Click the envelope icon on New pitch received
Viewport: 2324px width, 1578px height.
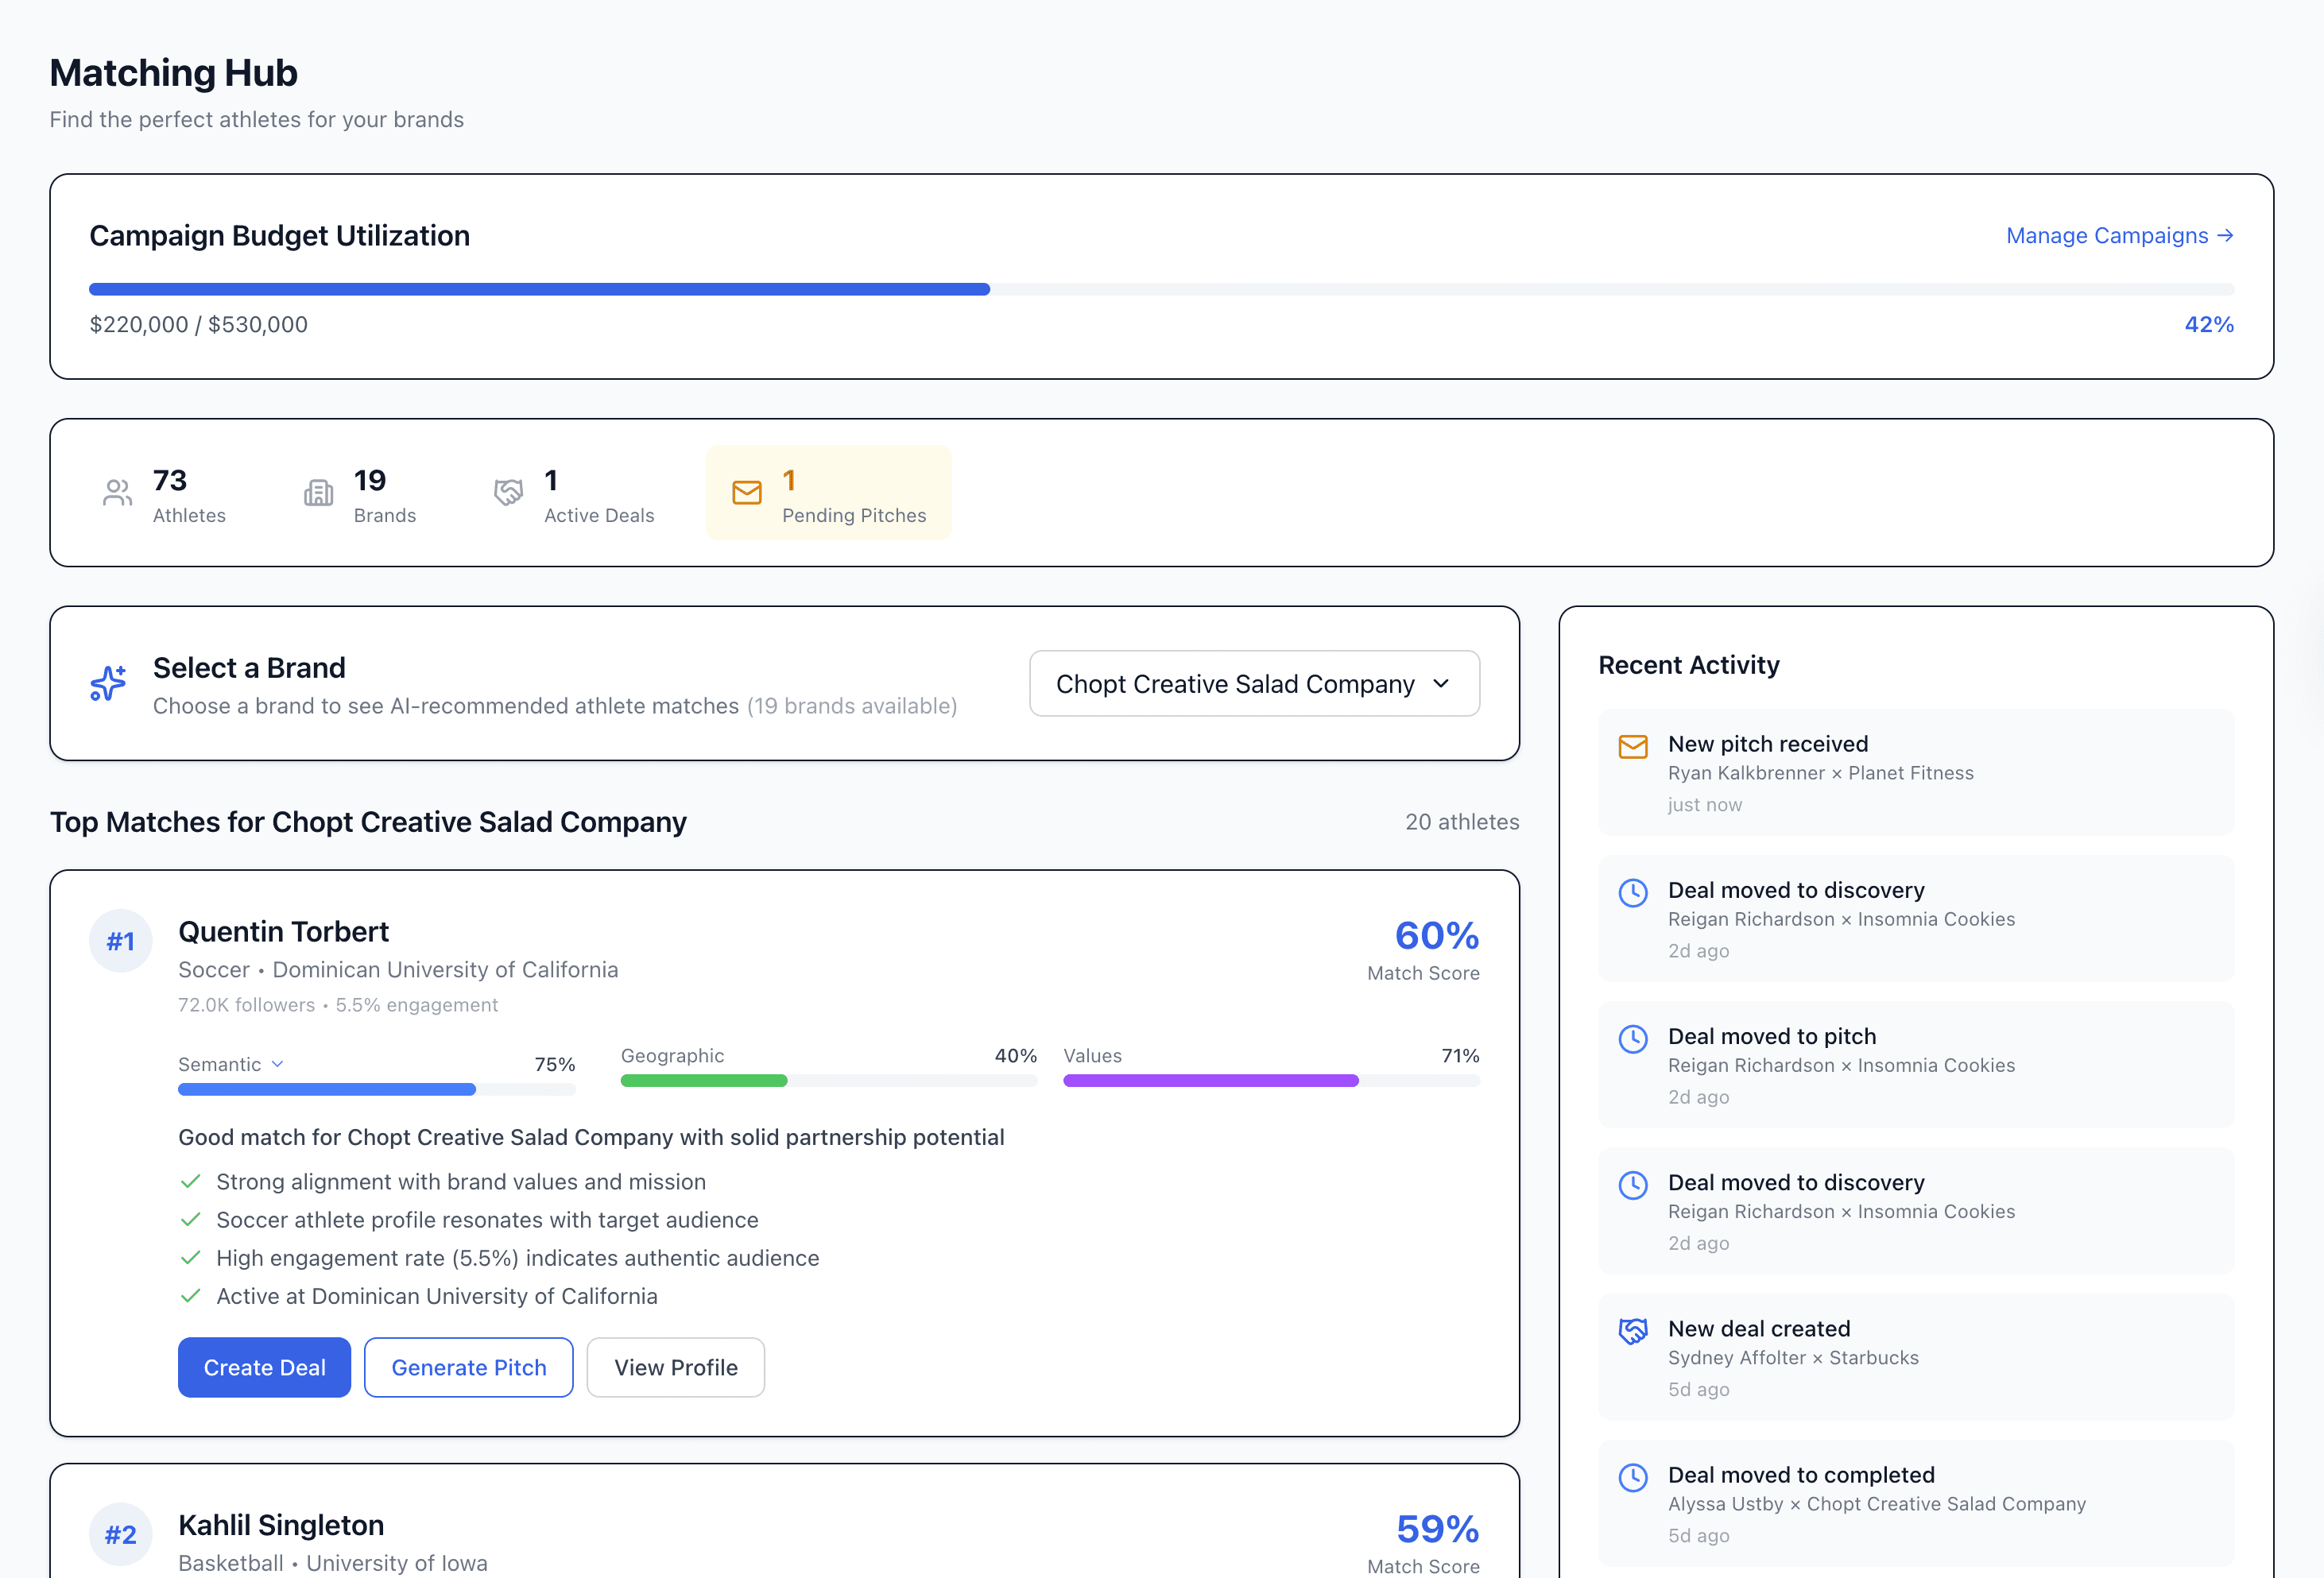(x=1633, y=746)
